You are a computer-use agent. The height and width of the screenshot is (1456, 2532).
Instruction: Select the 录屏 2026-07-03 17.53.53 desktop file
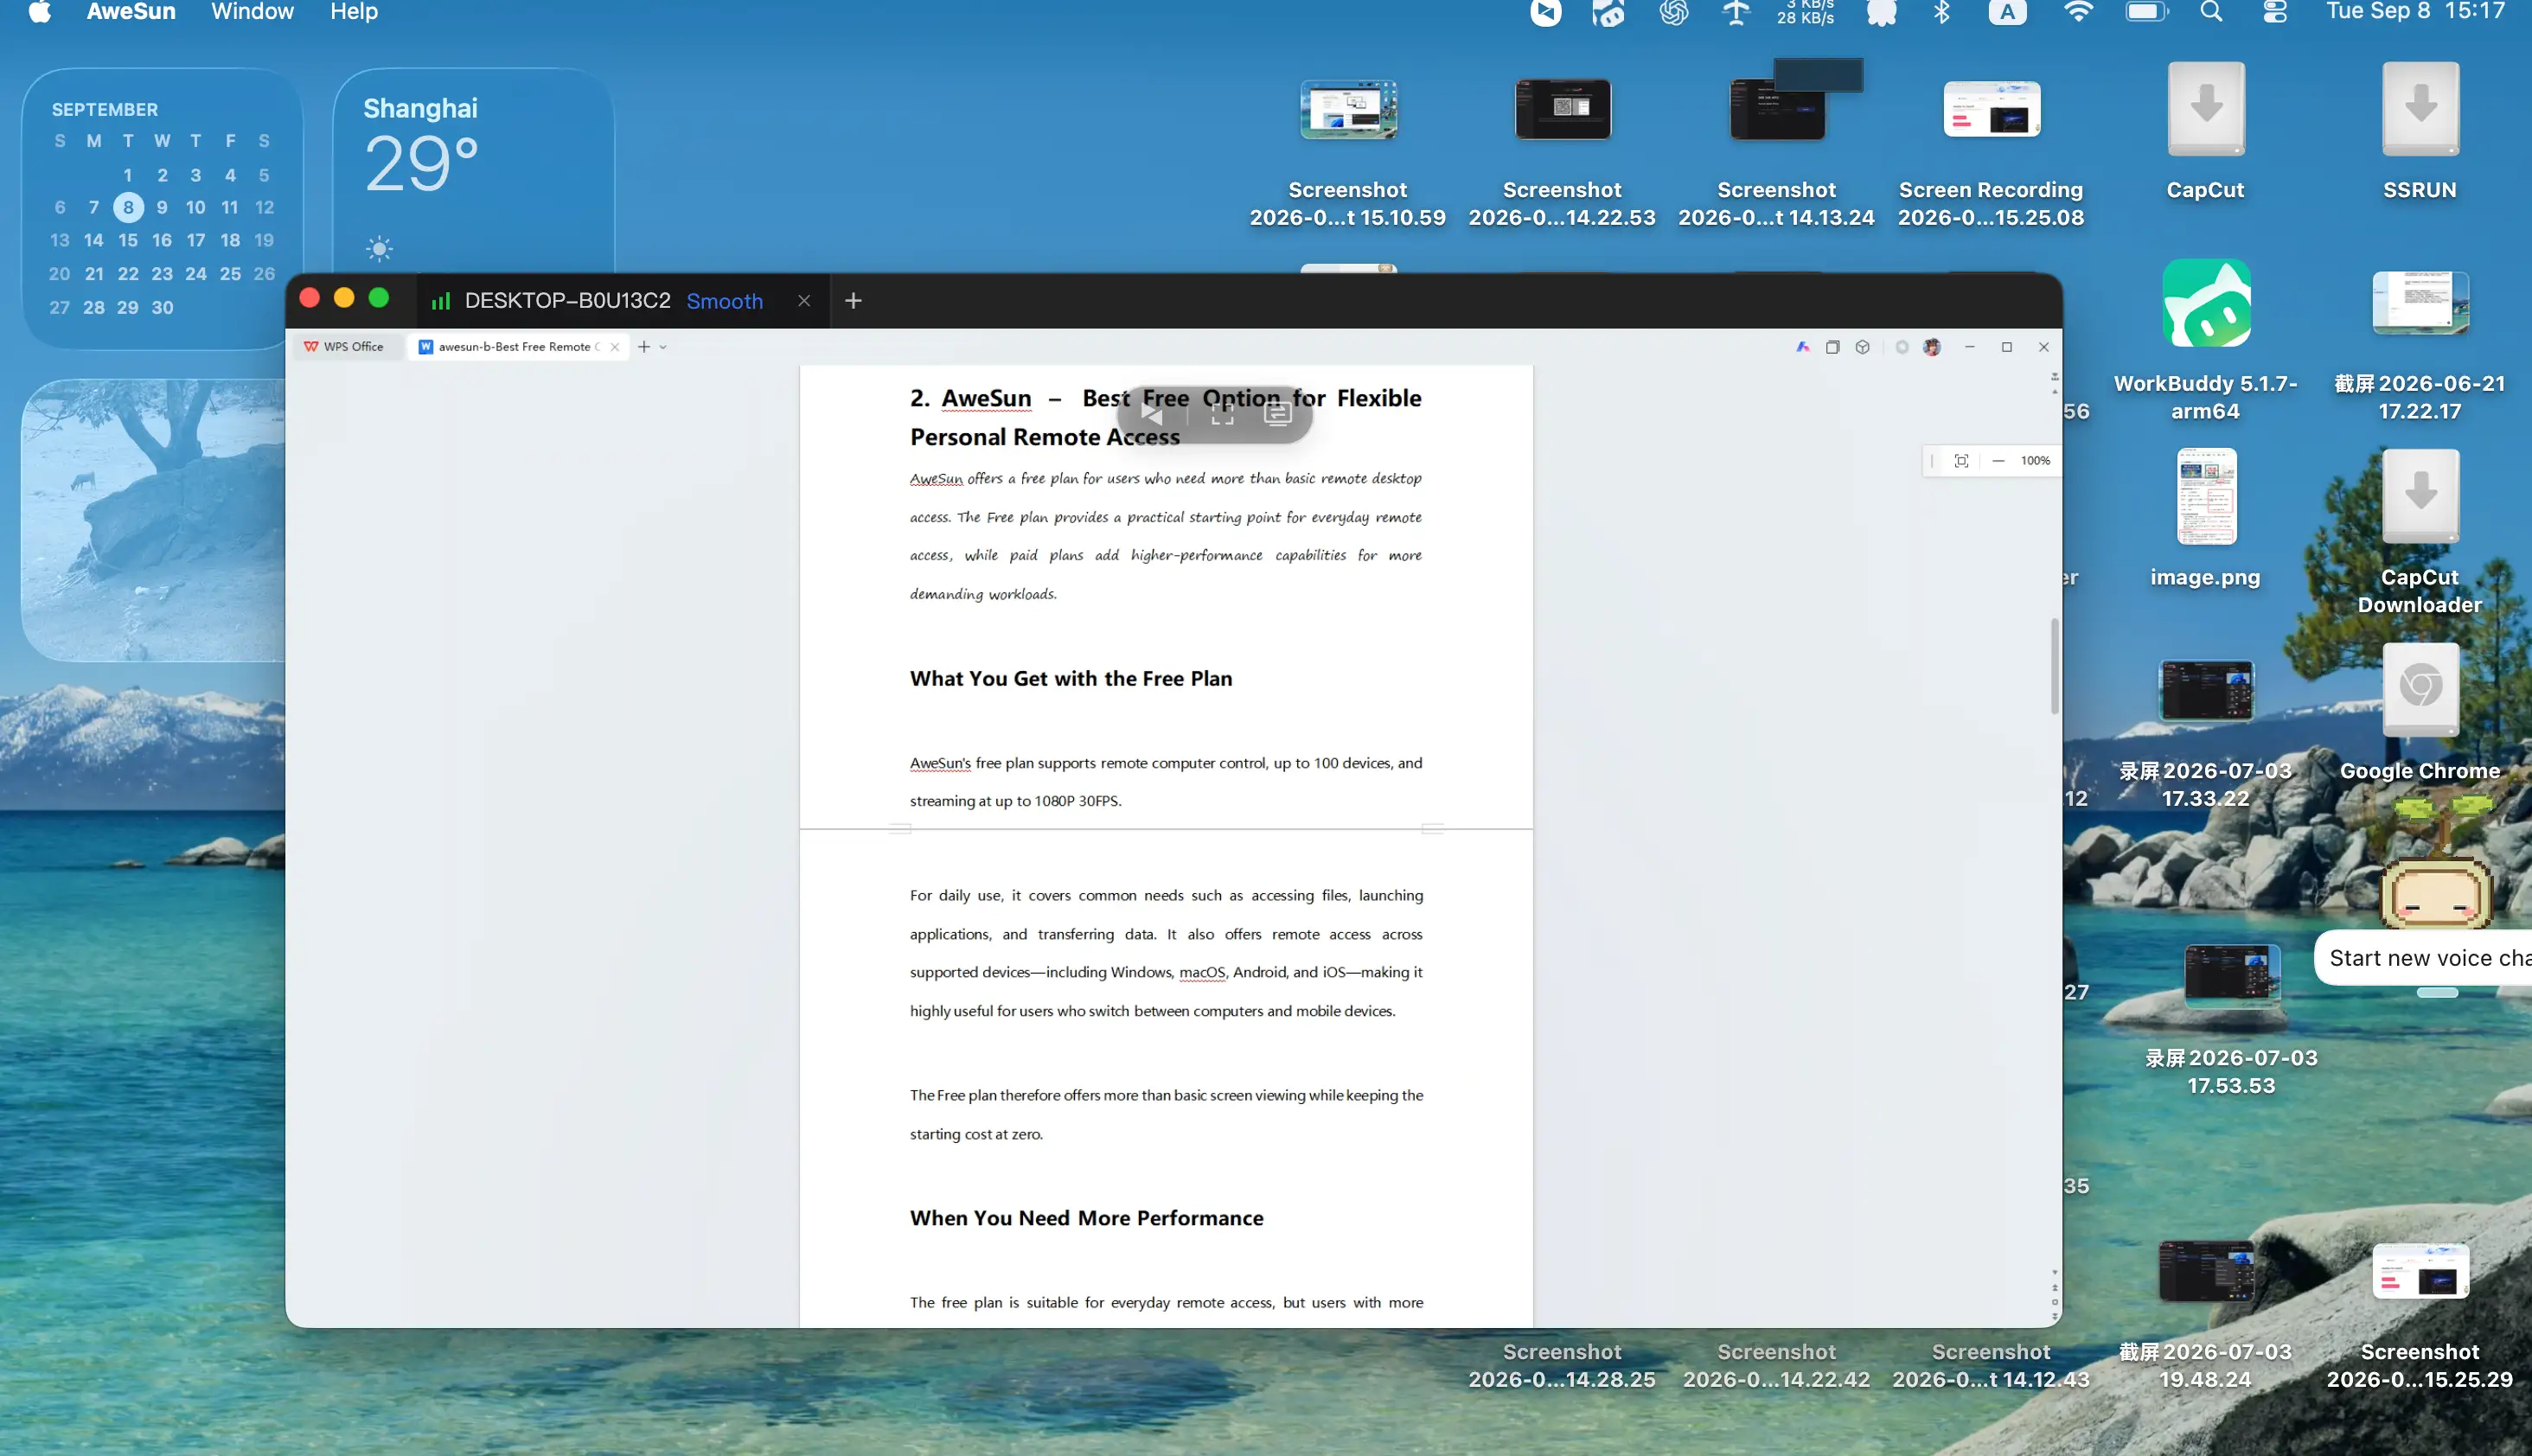coord(2232,977)
